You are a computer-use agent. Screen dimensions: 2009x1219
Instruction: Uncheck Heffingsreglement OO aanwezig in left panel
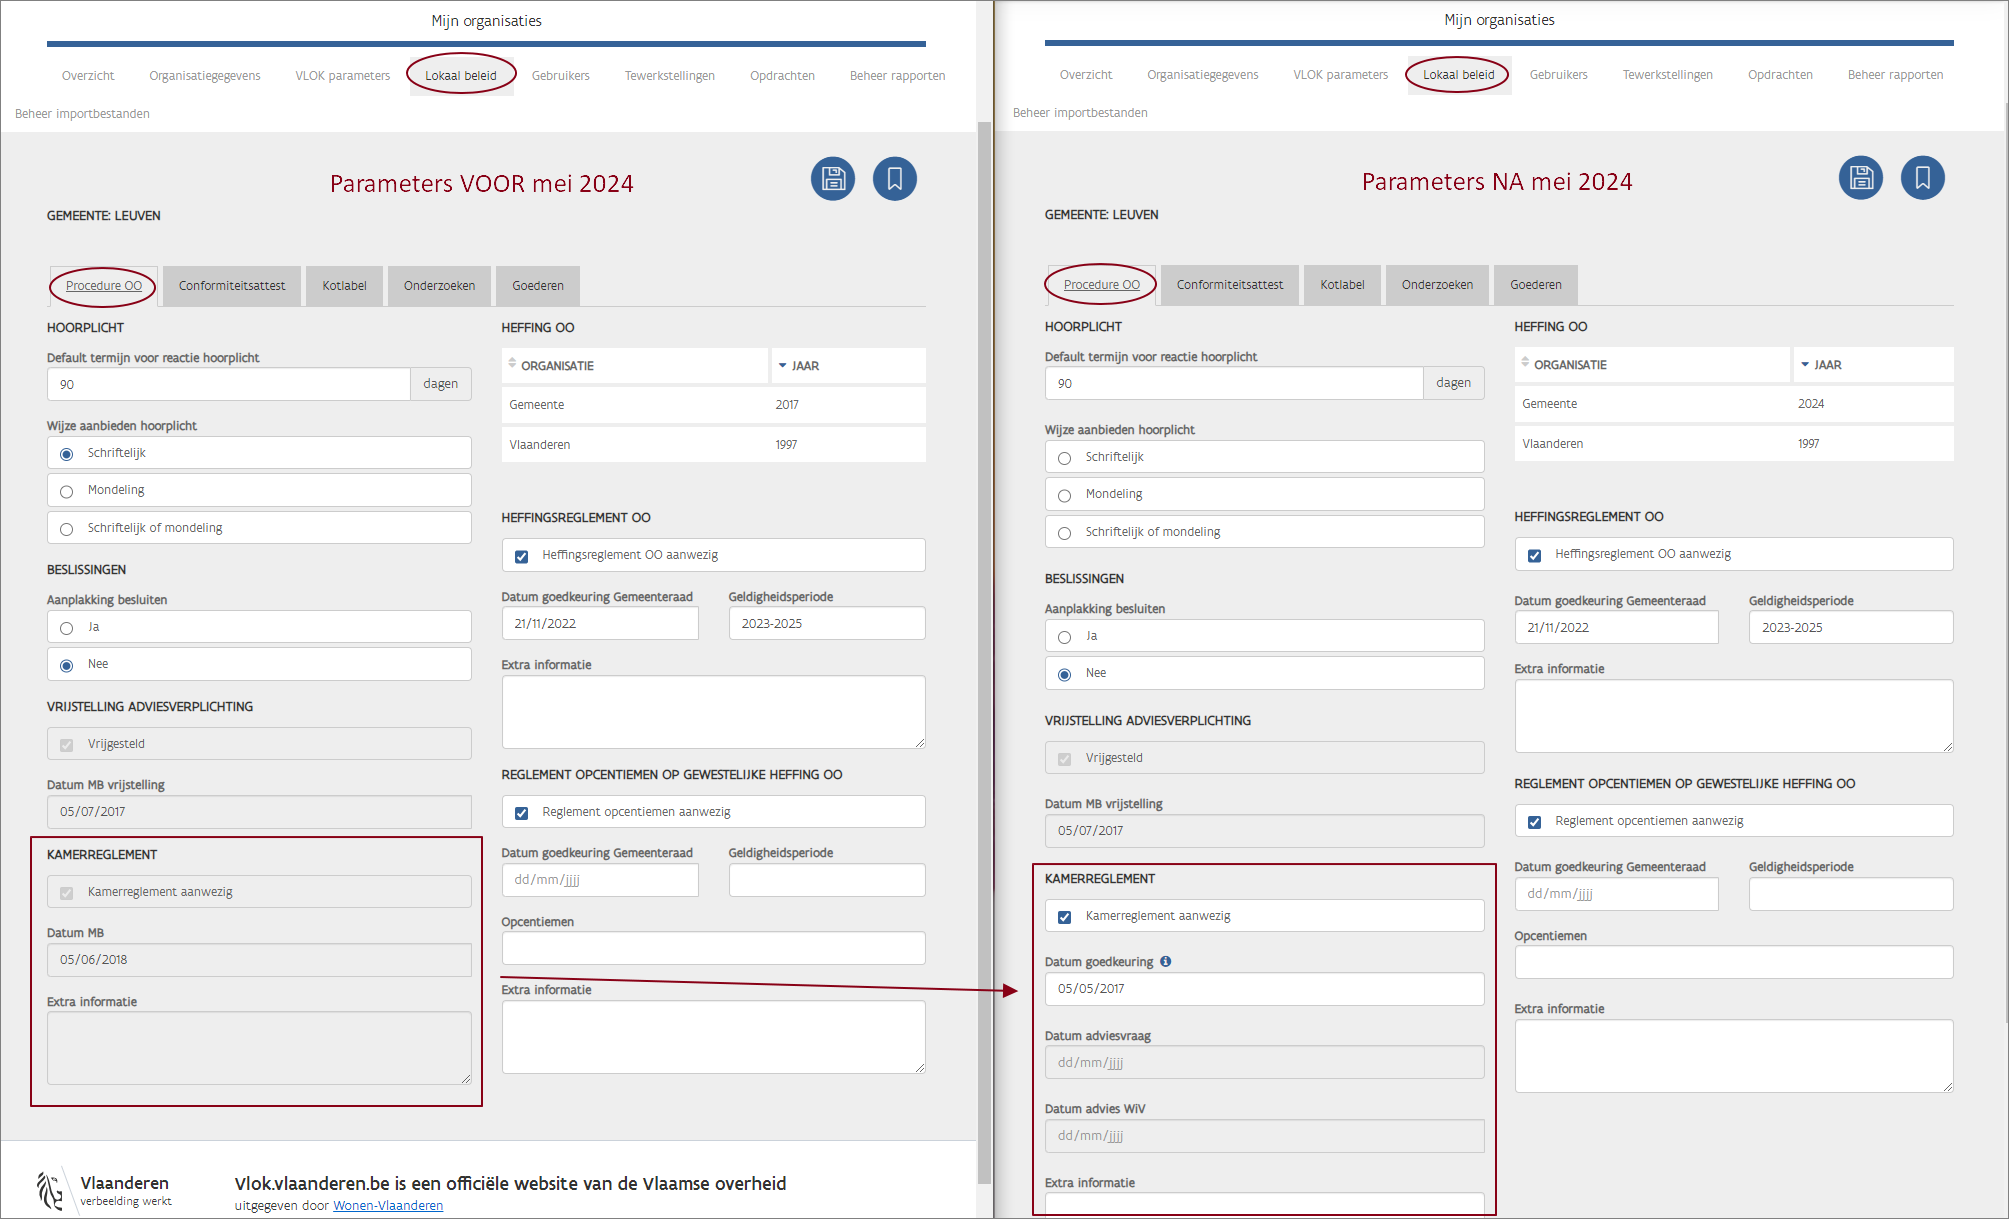coord(521,556)
